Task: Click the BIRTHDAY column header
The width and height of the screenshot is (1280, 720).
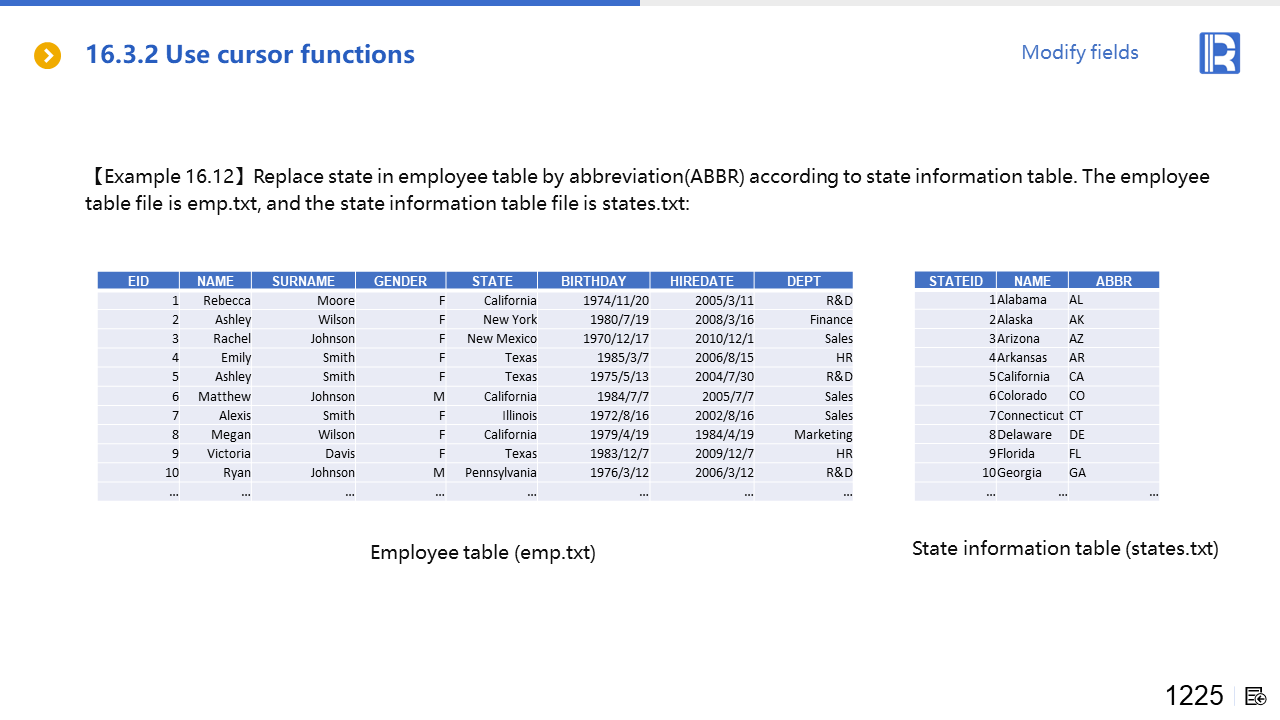Action: pyautogui.click(x=593, y=281)
